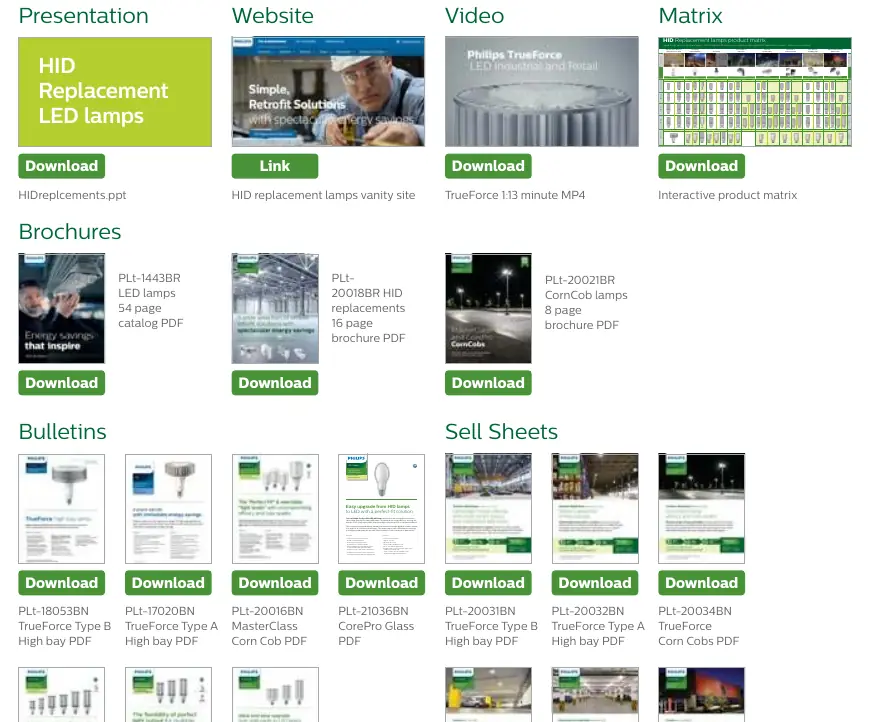This screenshot has width=870, height=722.
Task: Download the HID Replacement LED lamps presentation
Action: pos(62,166)
